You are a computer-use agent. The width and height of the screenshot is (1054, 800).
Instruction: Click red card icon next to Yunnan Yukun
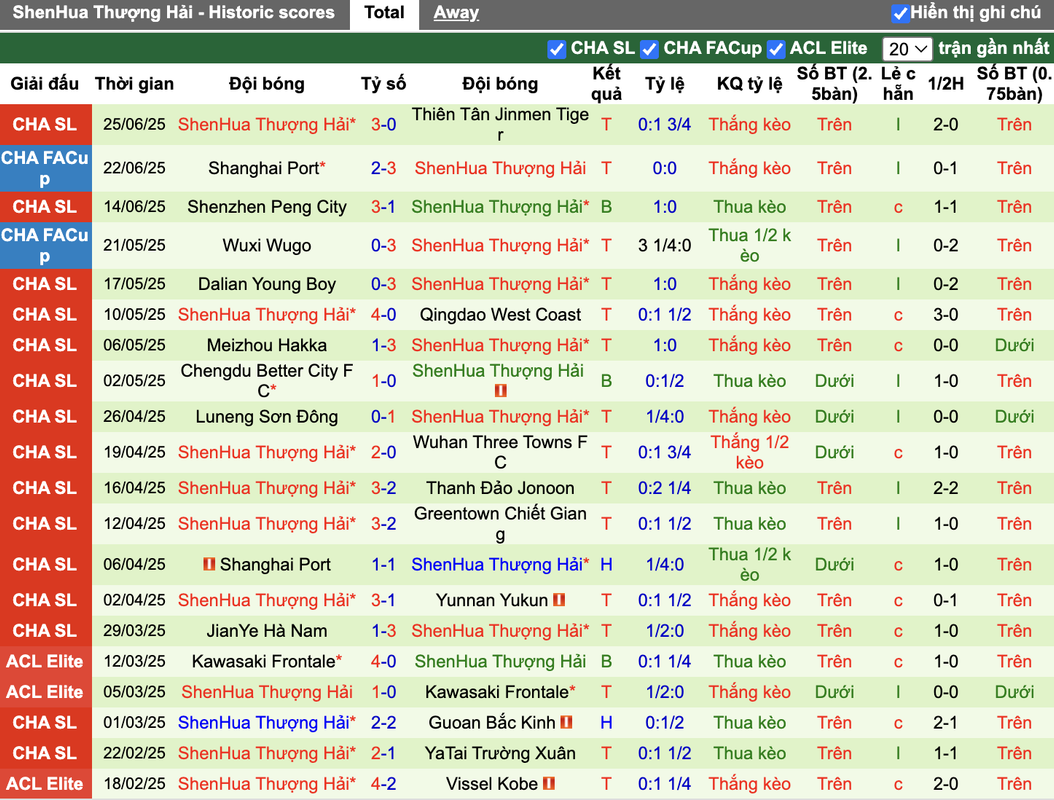(x=559, y=600)
